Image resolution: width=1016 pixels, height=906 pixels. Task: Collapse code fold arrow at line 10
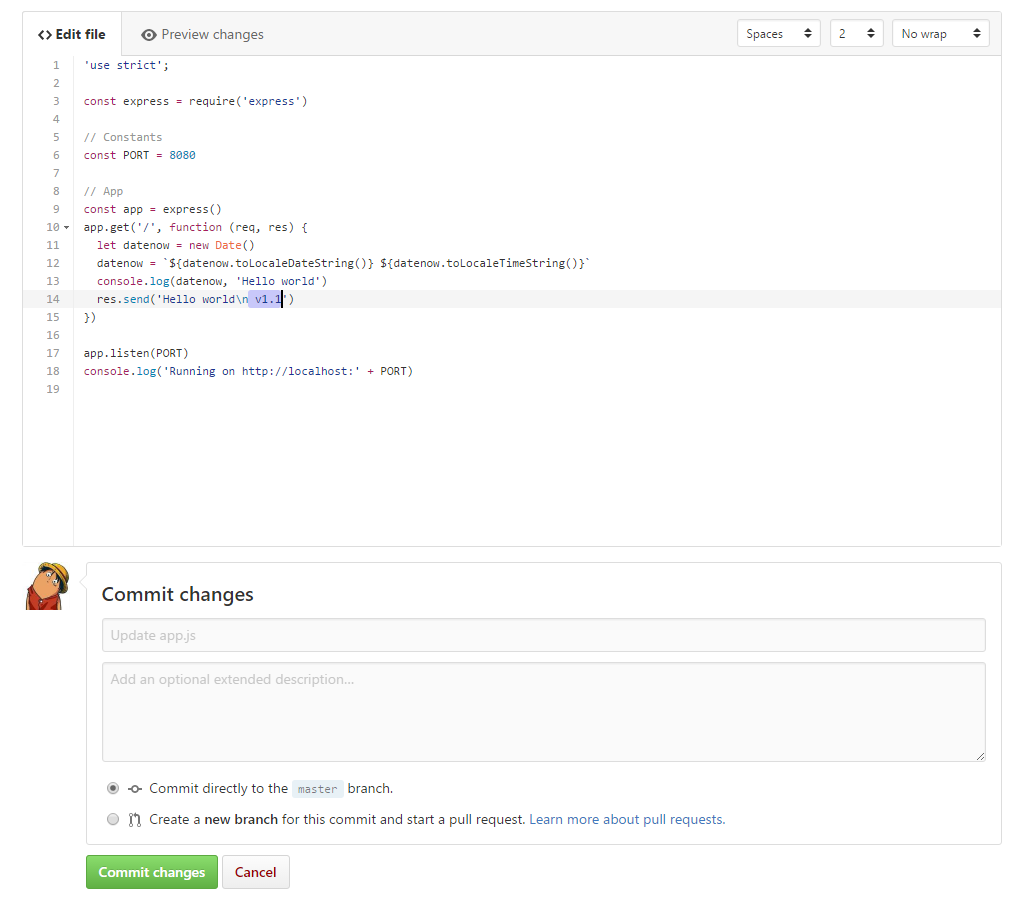coord(67,228)
